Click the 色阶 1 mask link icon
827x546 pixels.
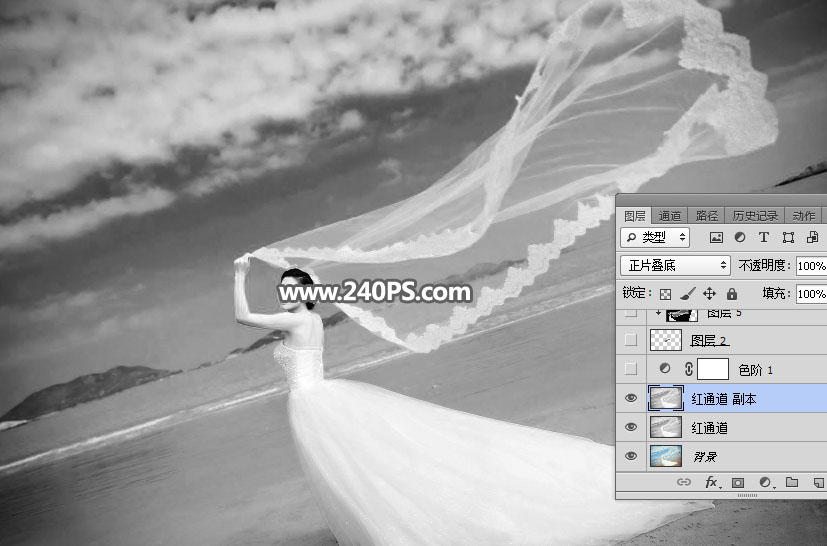pos(688,369)
